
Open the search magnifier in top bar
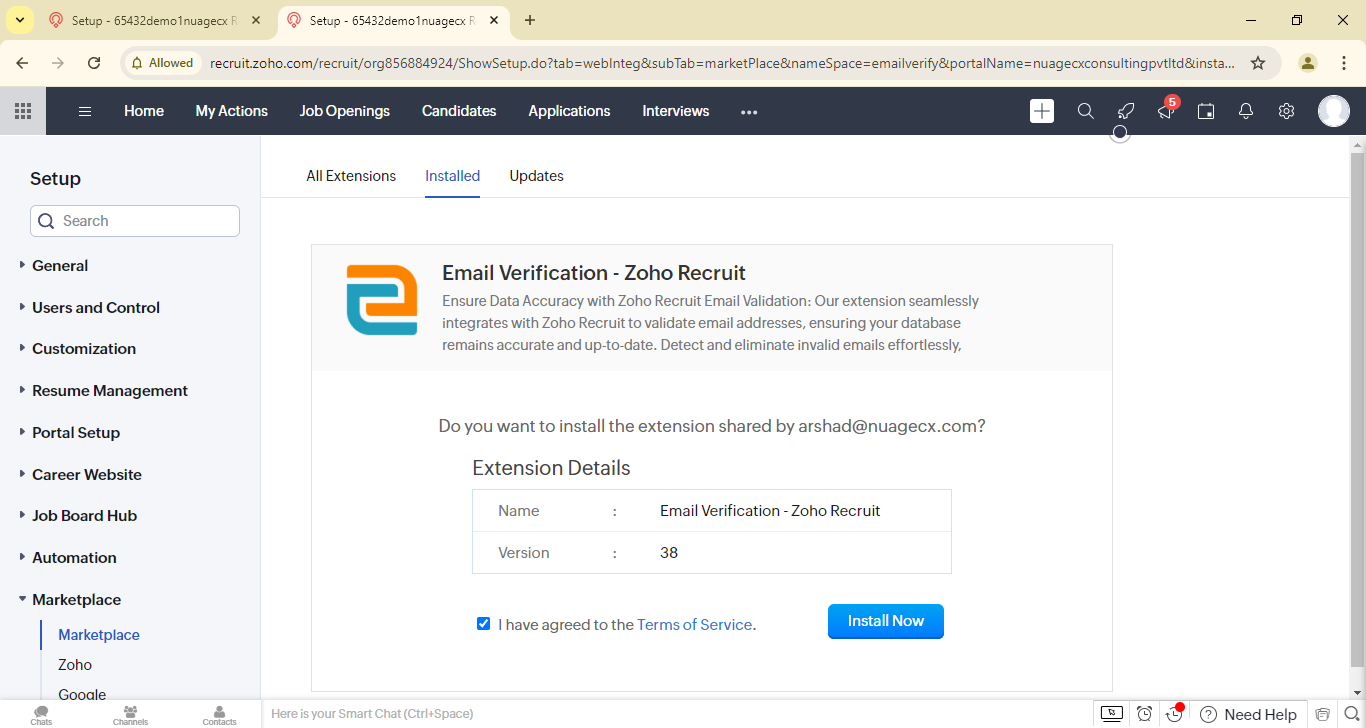point(1085,111)
